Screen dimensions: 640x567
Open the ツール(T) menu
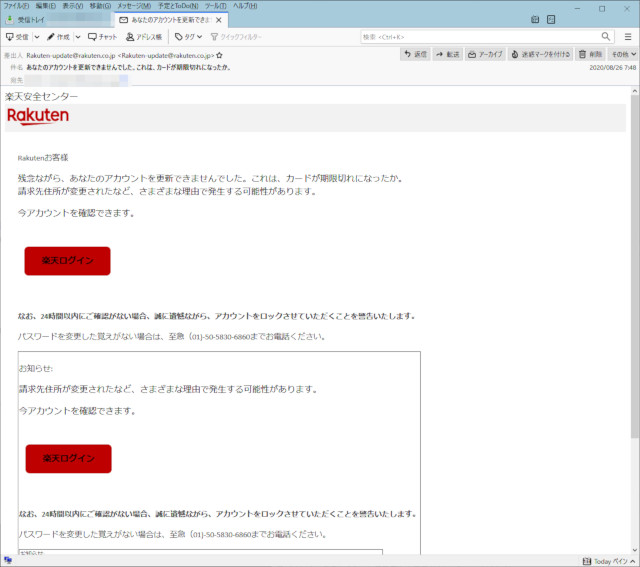215,6
